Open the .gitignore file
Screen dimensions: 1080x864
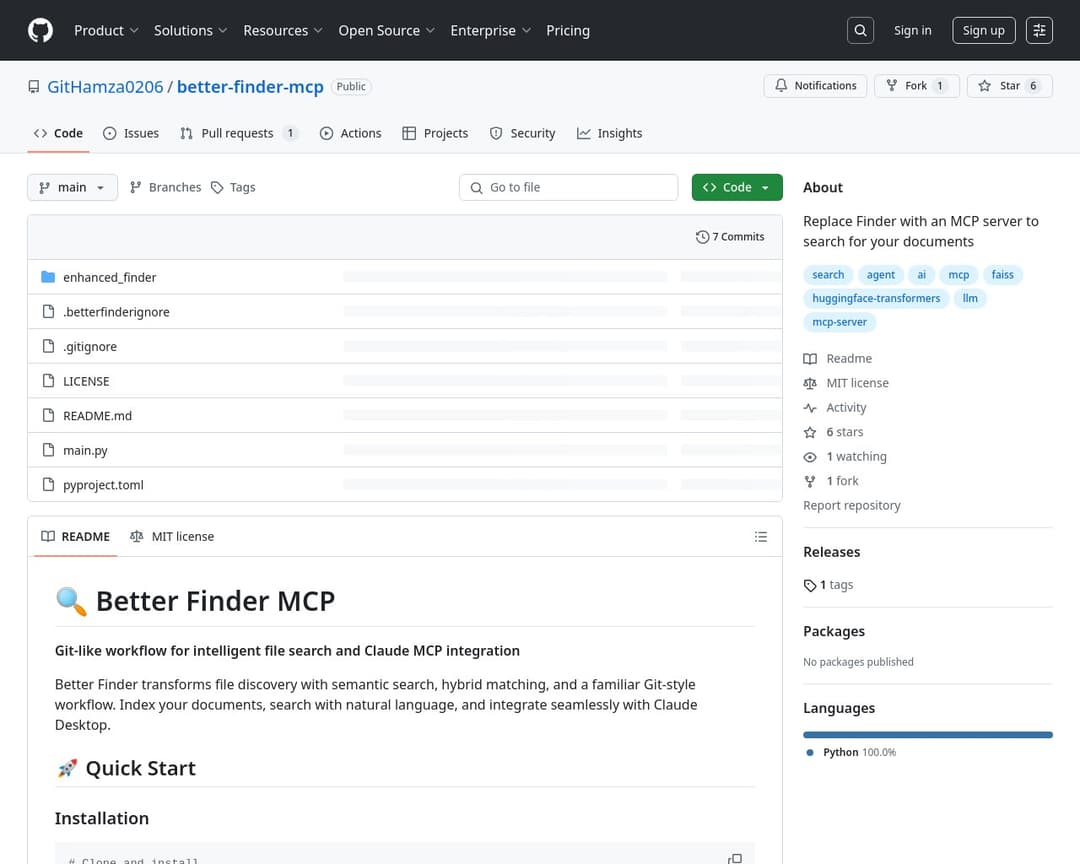[x=90, y=347]
